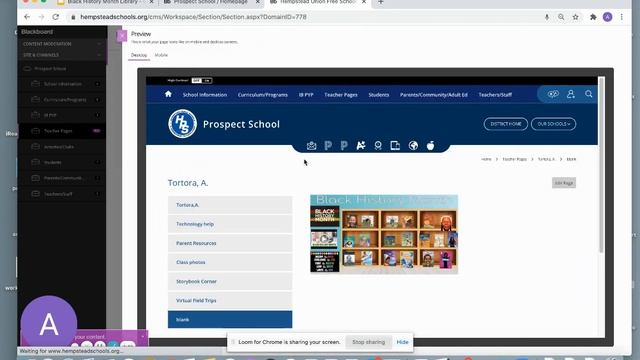640x360 pixels.
Task: Open the IB PYP menu
Action: click(306, 95)
